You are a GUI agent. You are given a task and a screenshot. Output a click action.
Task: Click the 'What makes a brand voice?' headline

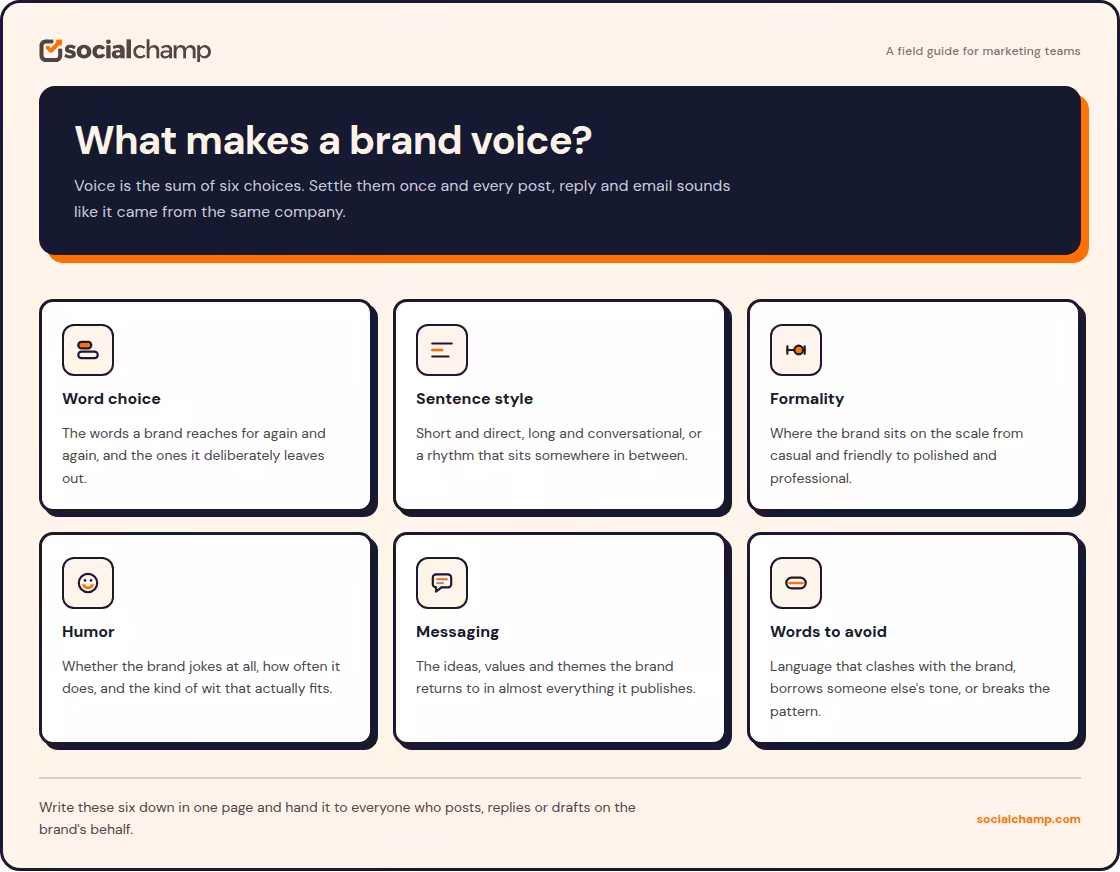(334, 139)
